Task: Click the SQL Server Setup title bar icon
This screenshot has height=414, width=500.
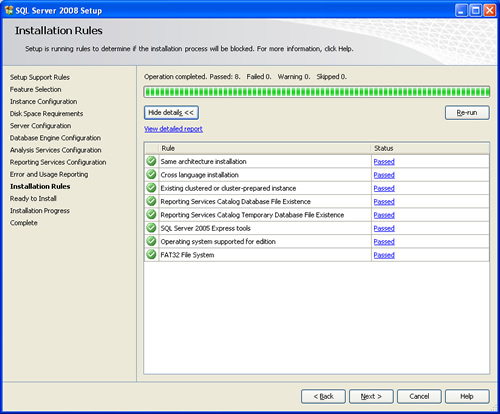Action: (x=9, y=10)
